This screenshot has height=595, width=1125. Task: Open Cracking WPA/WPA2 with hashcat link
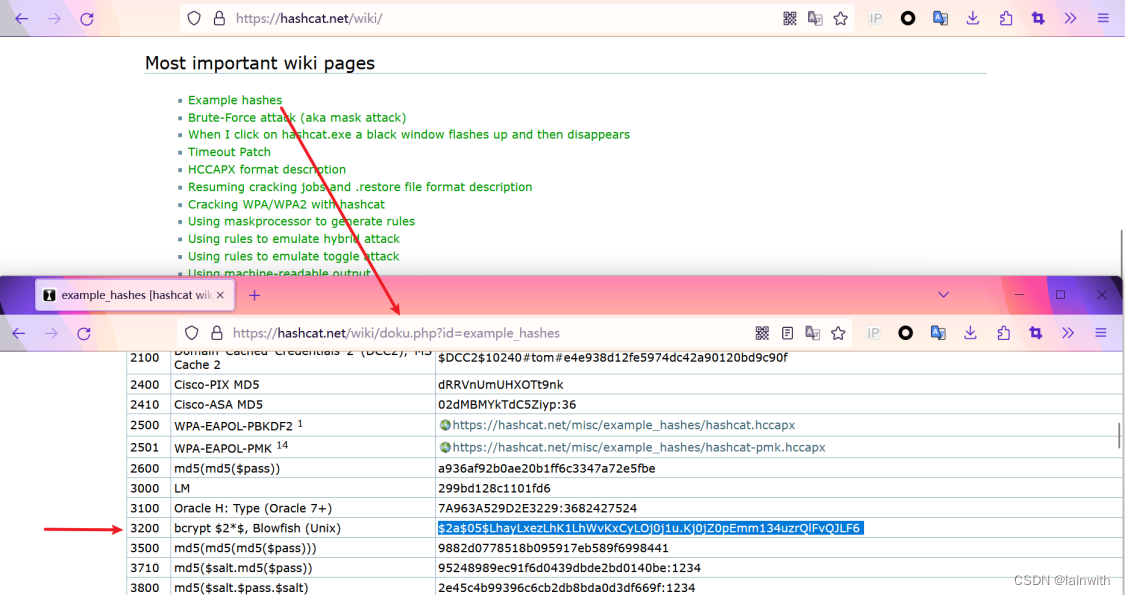pos(286,205)
